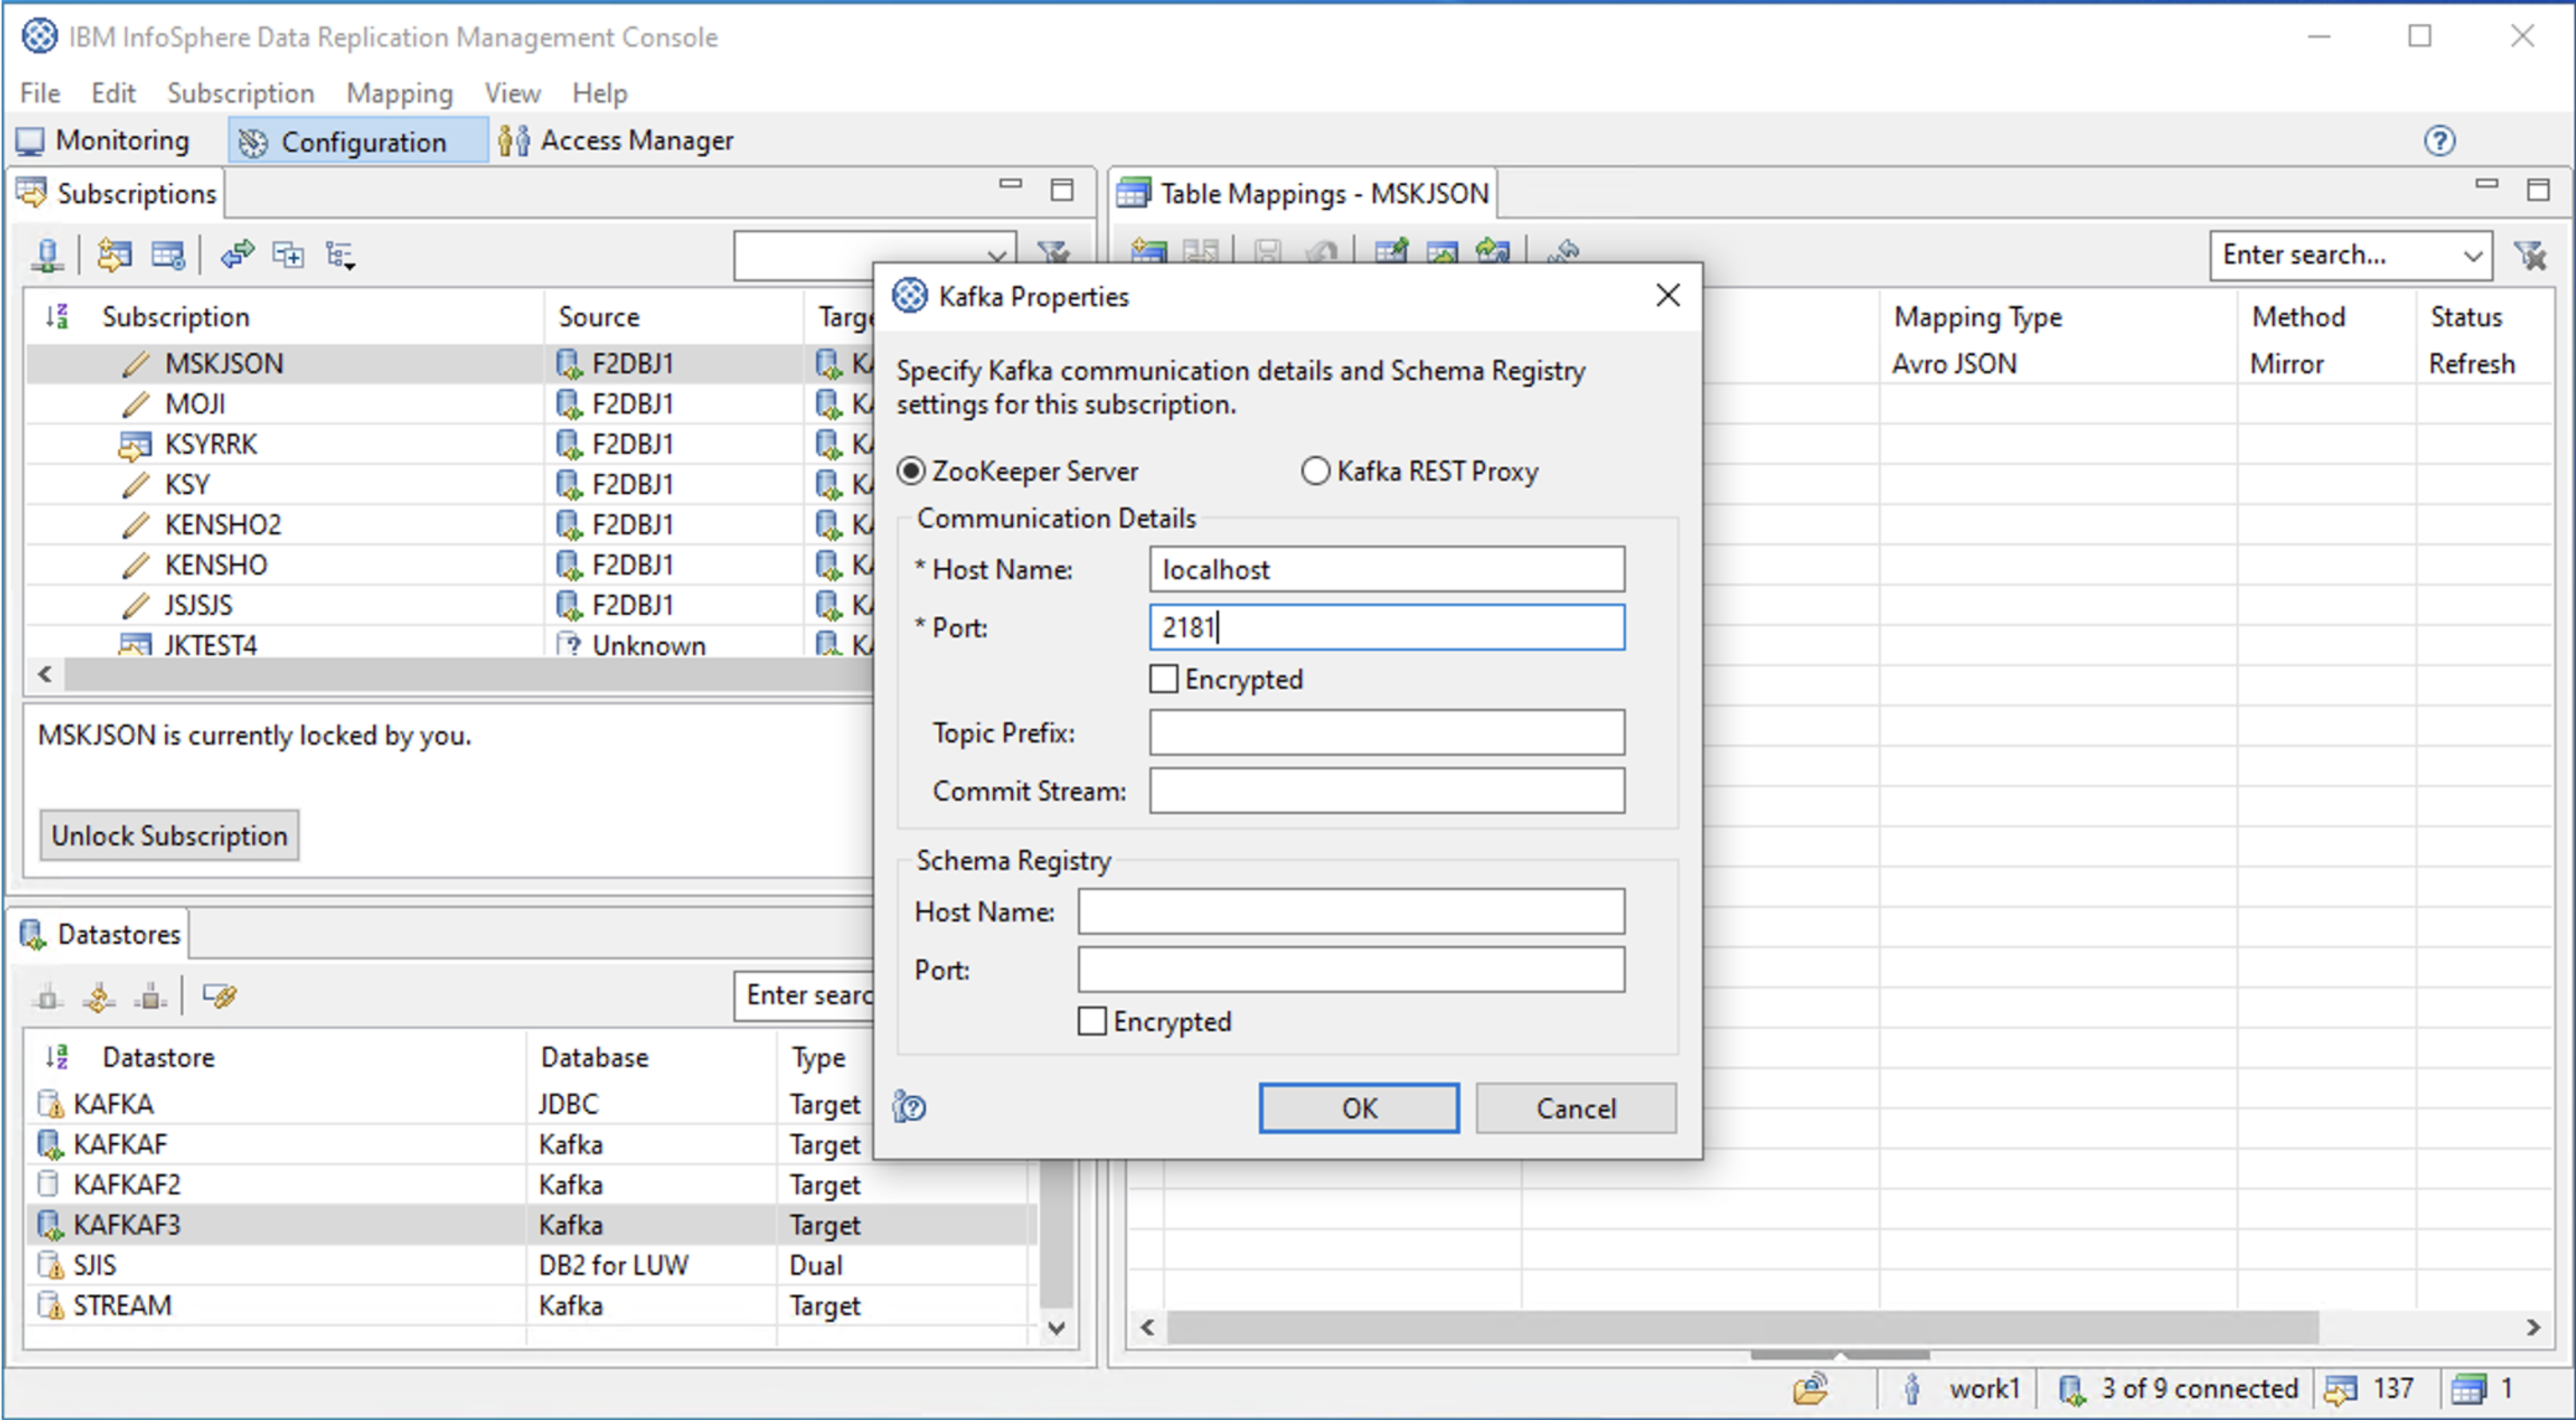Expand the tree view options dropdown in Subscriptions toolbar
Screen dimensions: 2576x1420
pyautogui.click(x=341, y=255)
